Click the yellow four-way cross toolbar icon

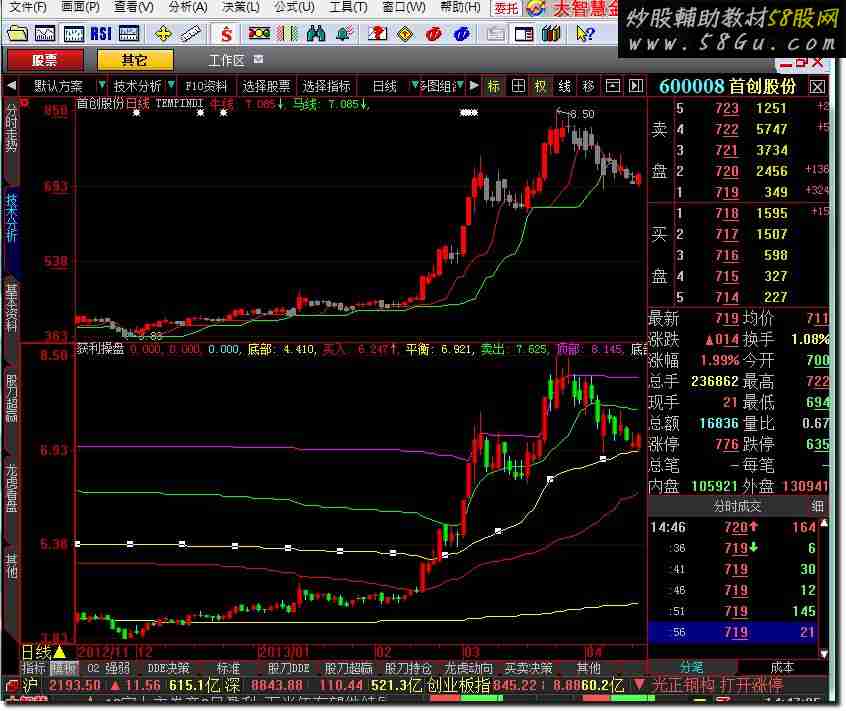pyautogui.click(x=162, y=35)
